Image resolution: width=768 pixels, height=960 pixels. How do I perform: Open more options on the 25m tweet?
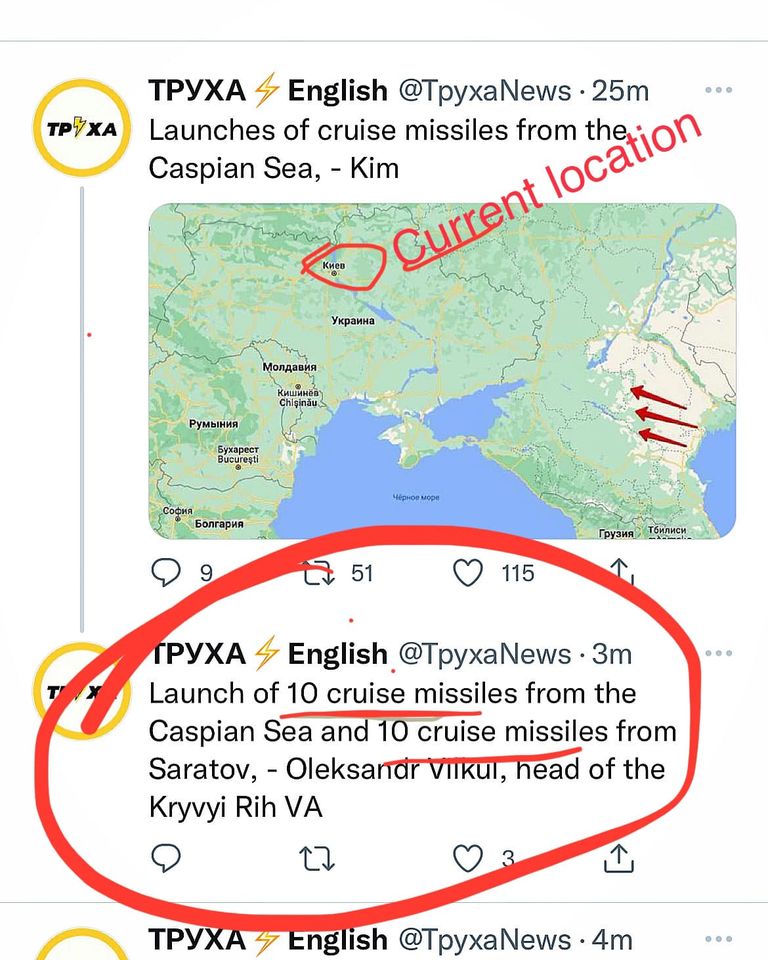point(718,90)
